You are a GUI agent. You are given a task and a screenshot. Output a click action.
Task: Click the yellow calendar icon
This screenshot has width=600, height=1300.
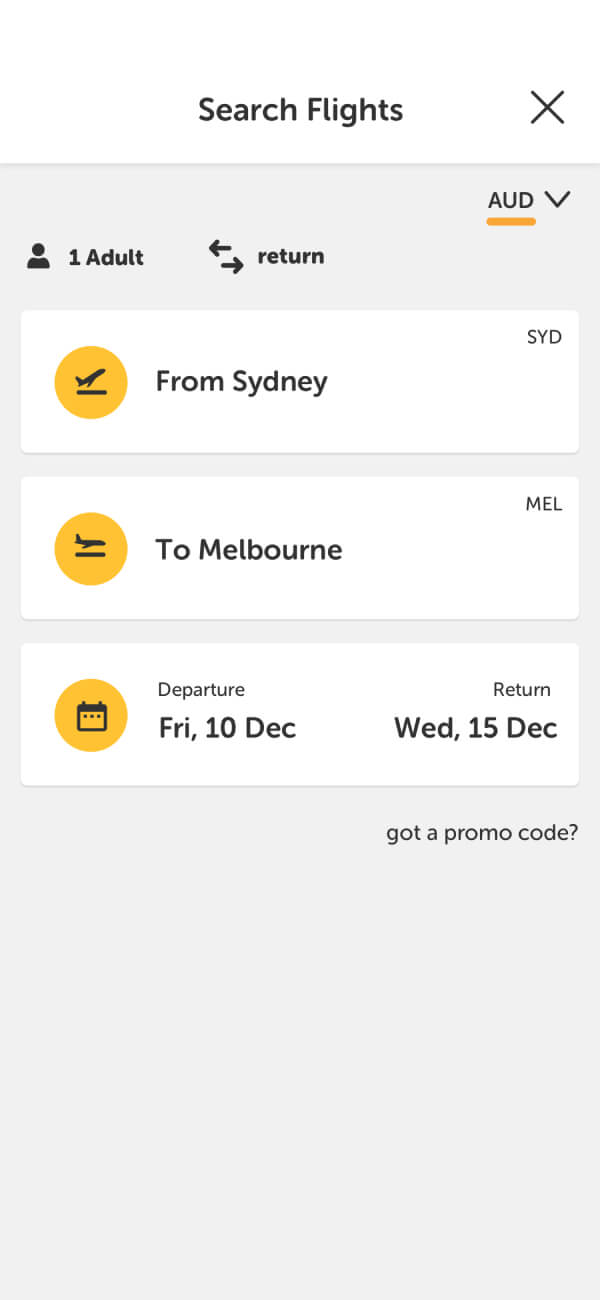pyautogui.click(x=91, y=715)
